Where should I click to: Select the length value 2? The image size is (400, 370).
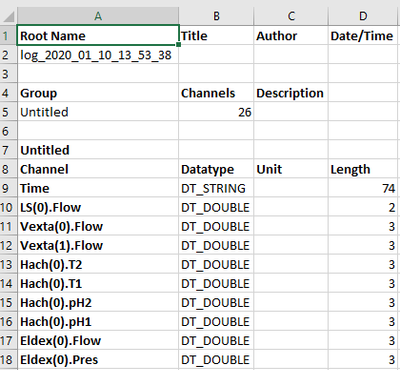[x=364, y=207]
